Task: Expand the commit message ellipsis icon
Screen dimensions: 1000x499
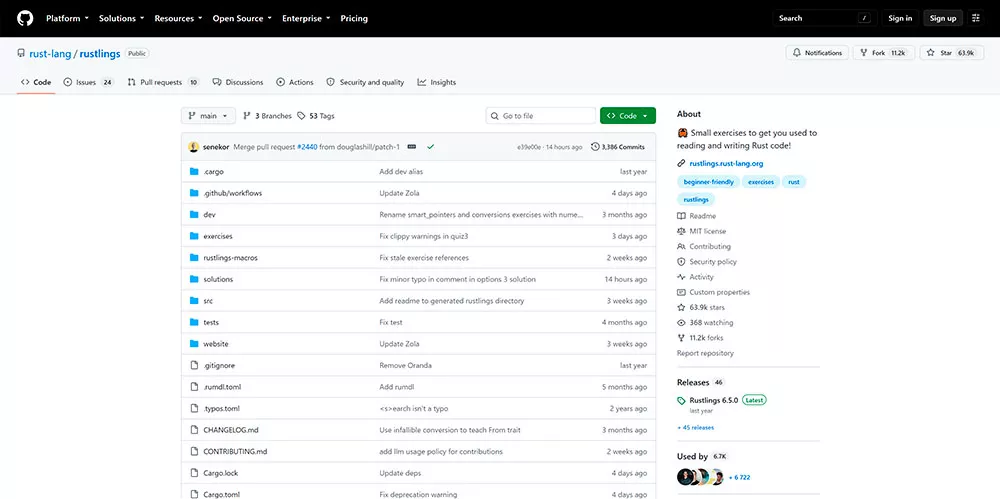Action: tap(412, 147)
